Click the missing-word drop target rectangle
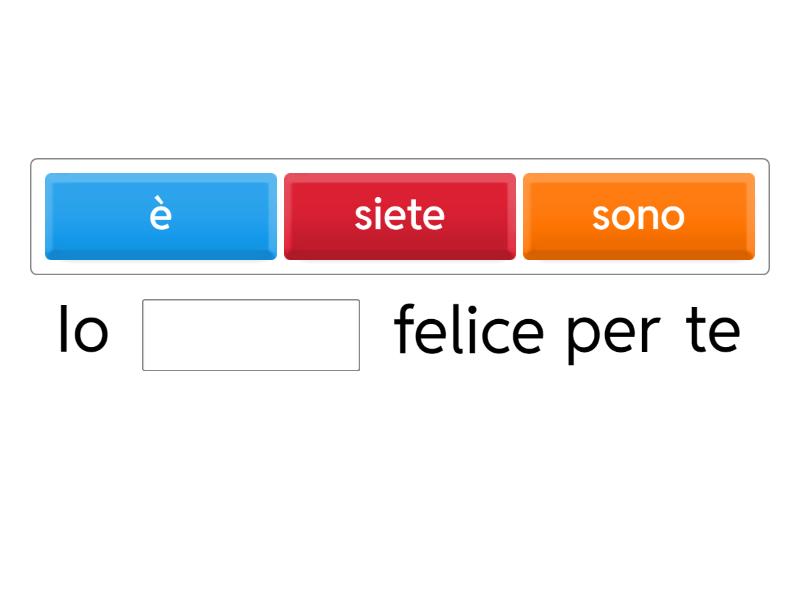800x600 pixels. (251, 335)
